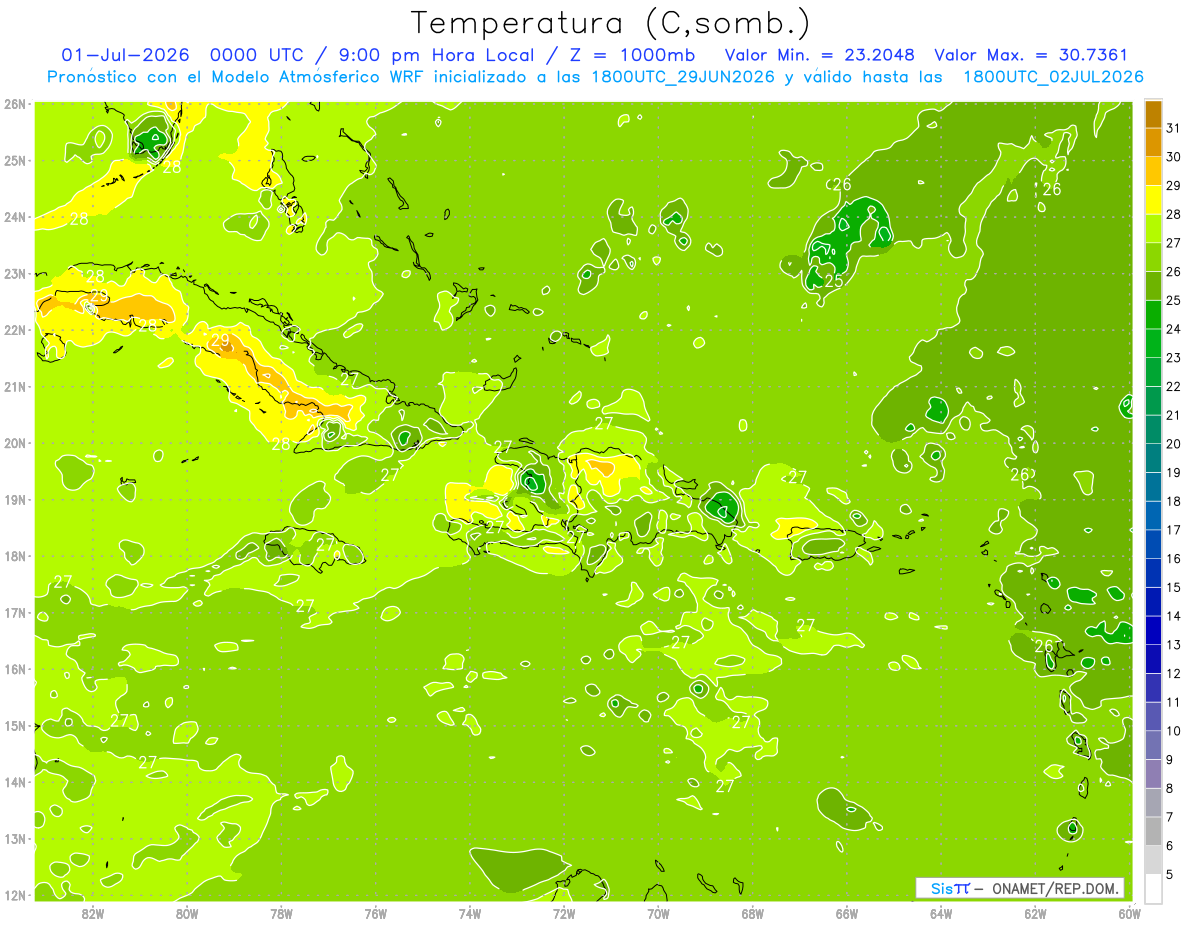Click the '16N' latitude axis label

(x=14, y=669)
